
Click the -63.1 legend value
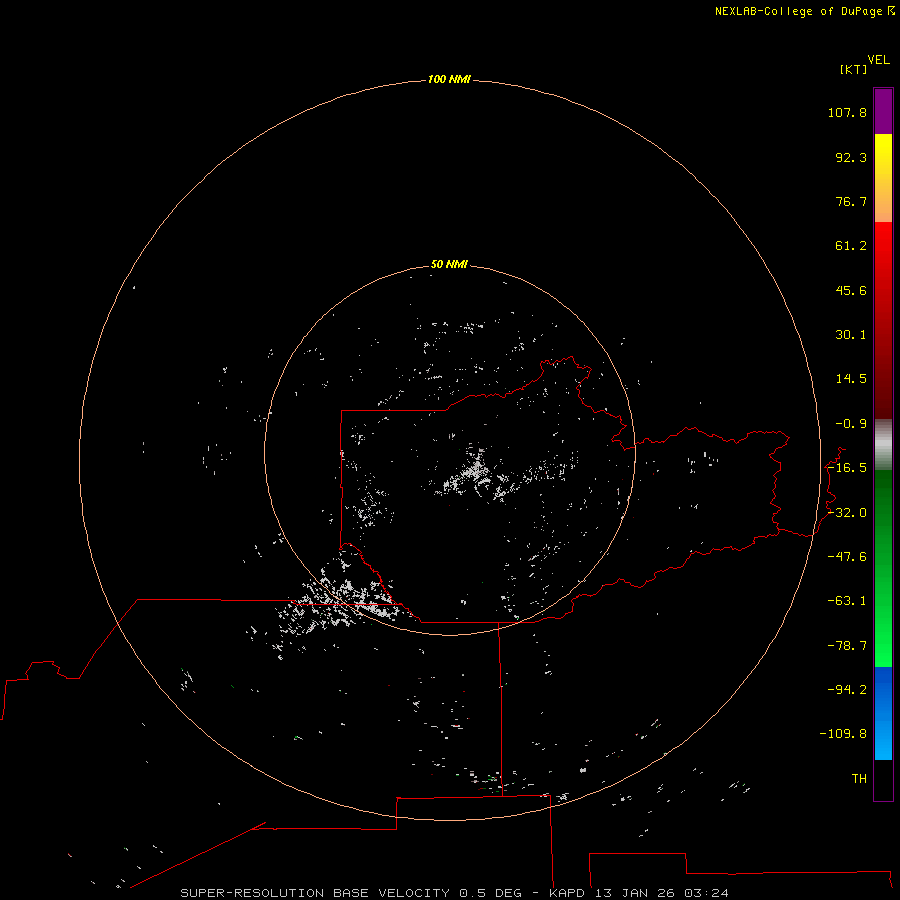click(x=847, y=601)
